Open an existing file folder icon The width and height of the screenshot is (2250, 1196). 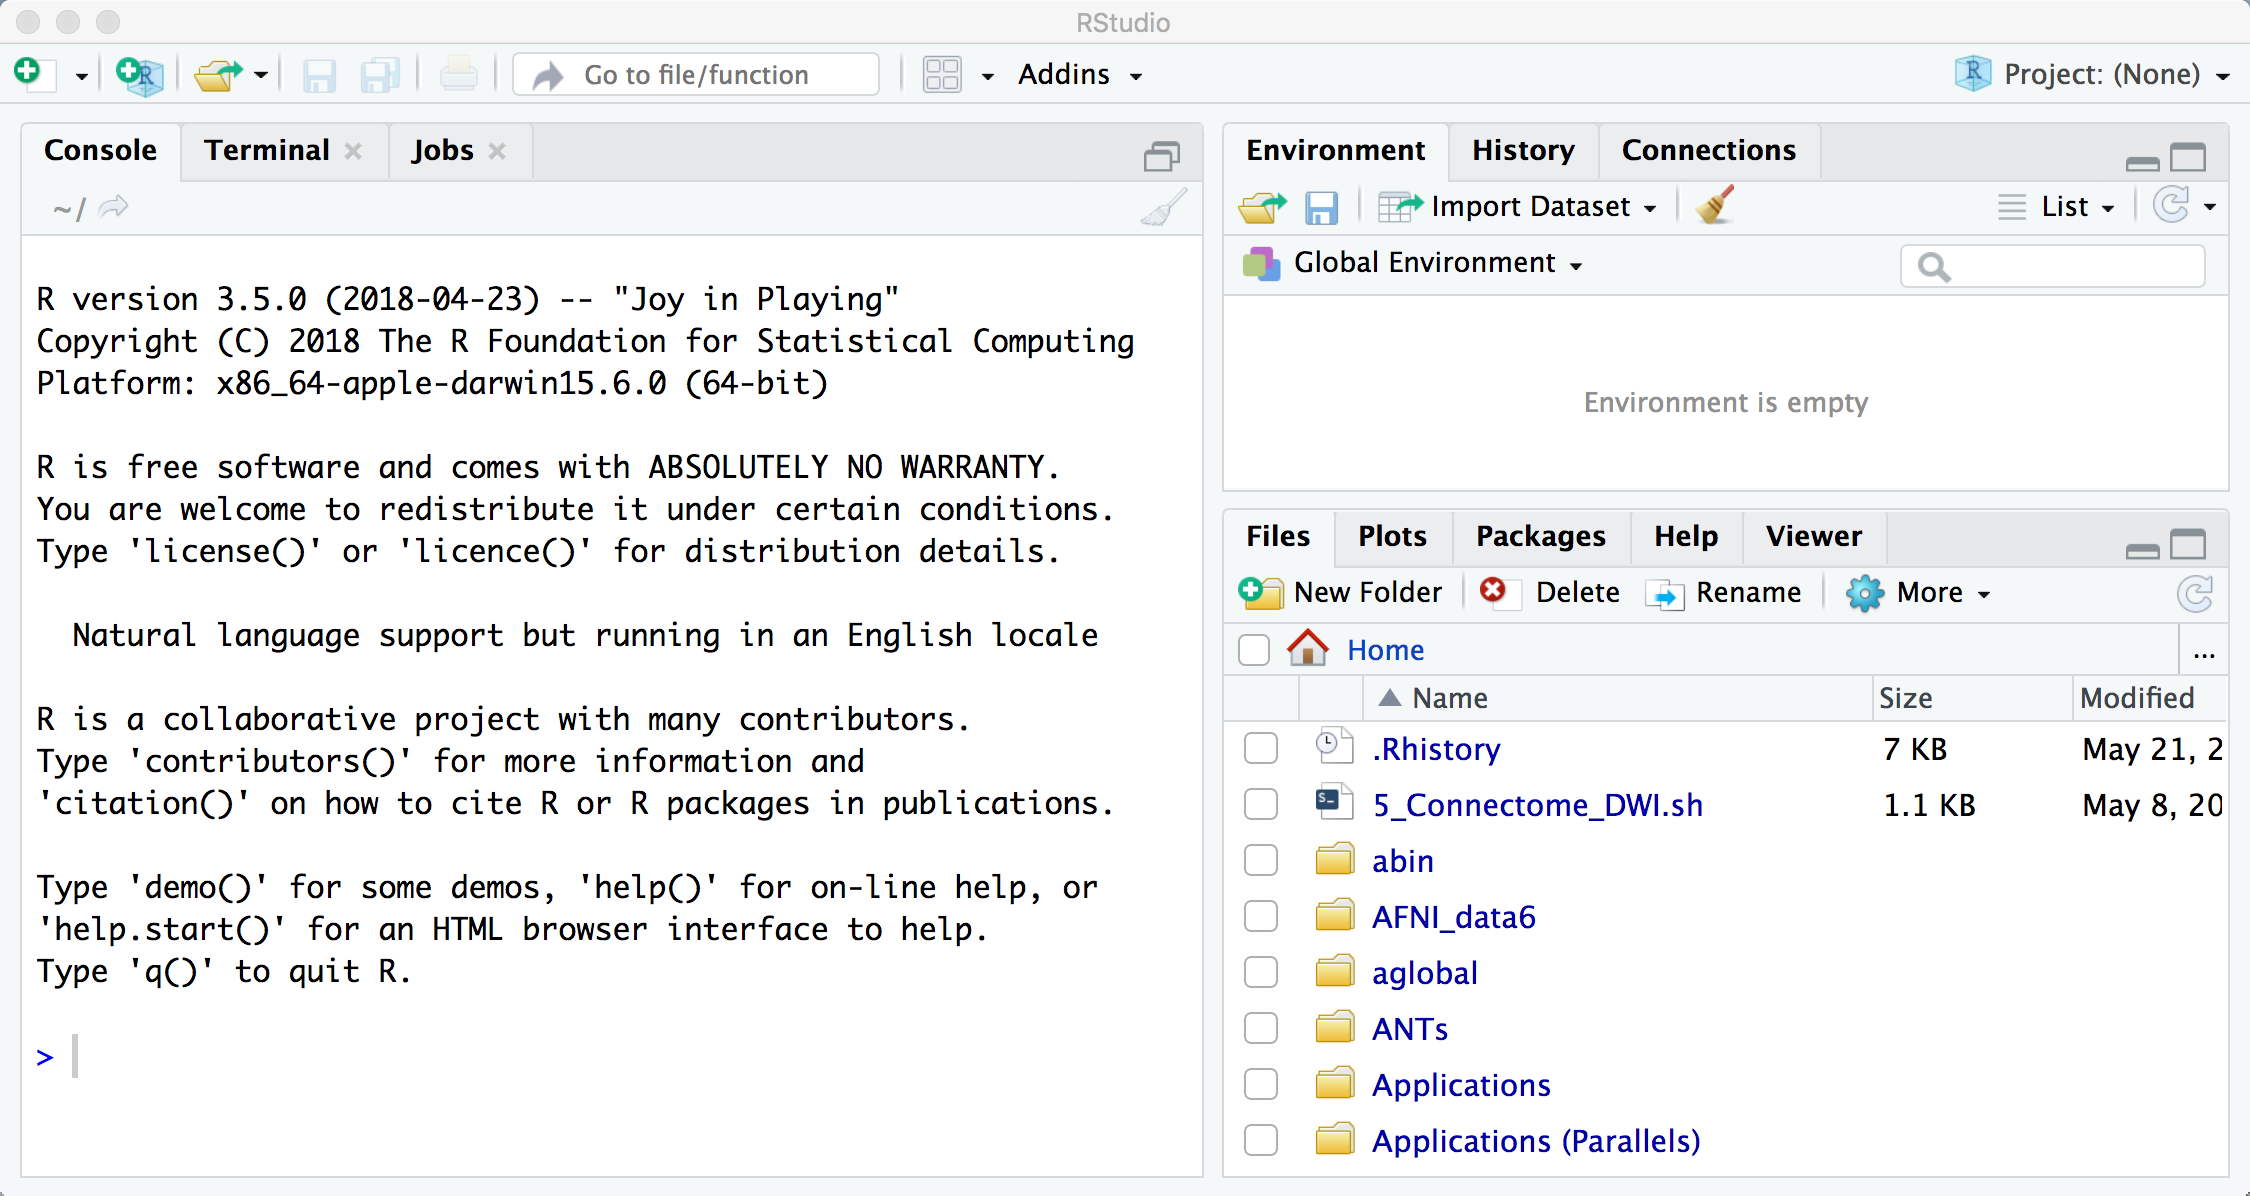(x=218, y=75)
